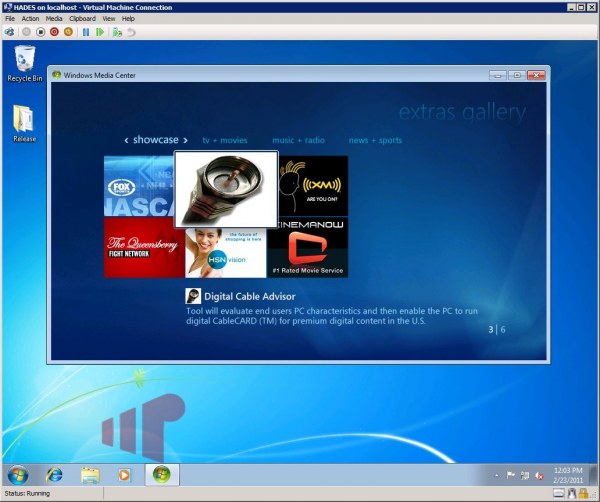The image size is (600, 502).
Task: Open the Media menu
Action: (x=54, y=18)
